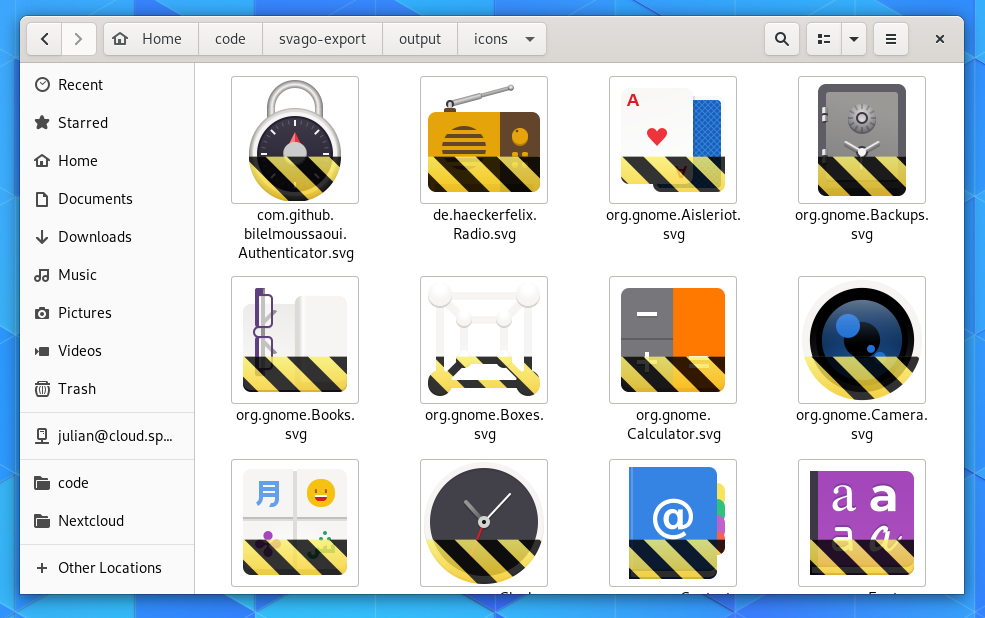Click the org.gnome.Boxes.svg filename
Viewport: 985px width, 618px height.
click(484, 425)
